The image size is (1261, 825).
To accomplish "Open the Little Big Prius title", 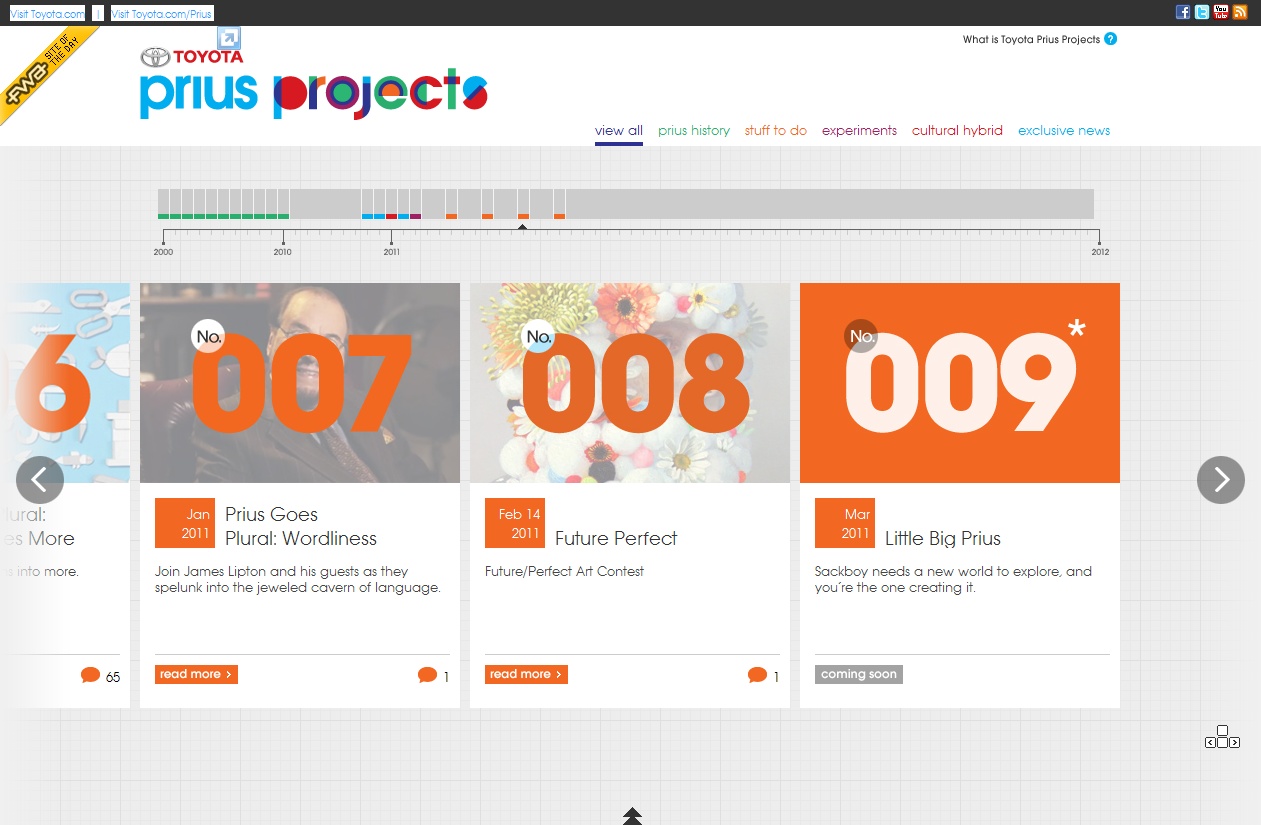I will (x=943, y=538).
